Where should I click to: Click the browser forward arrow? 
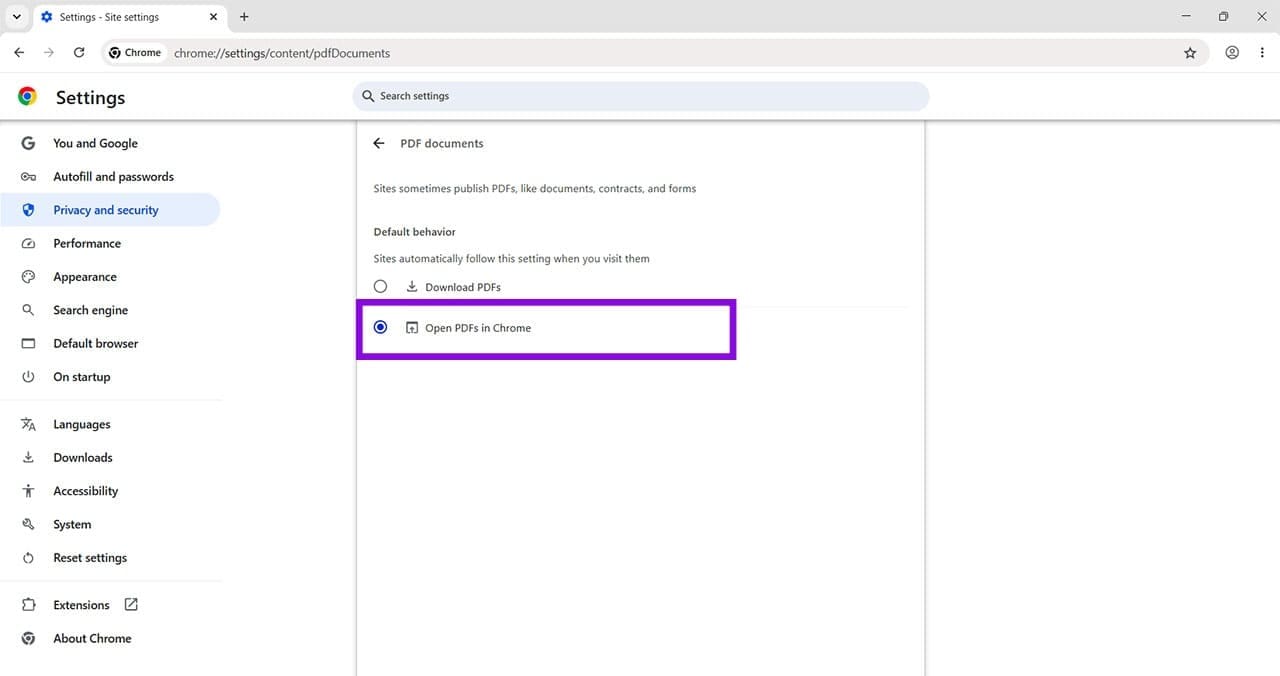point(49,53)
